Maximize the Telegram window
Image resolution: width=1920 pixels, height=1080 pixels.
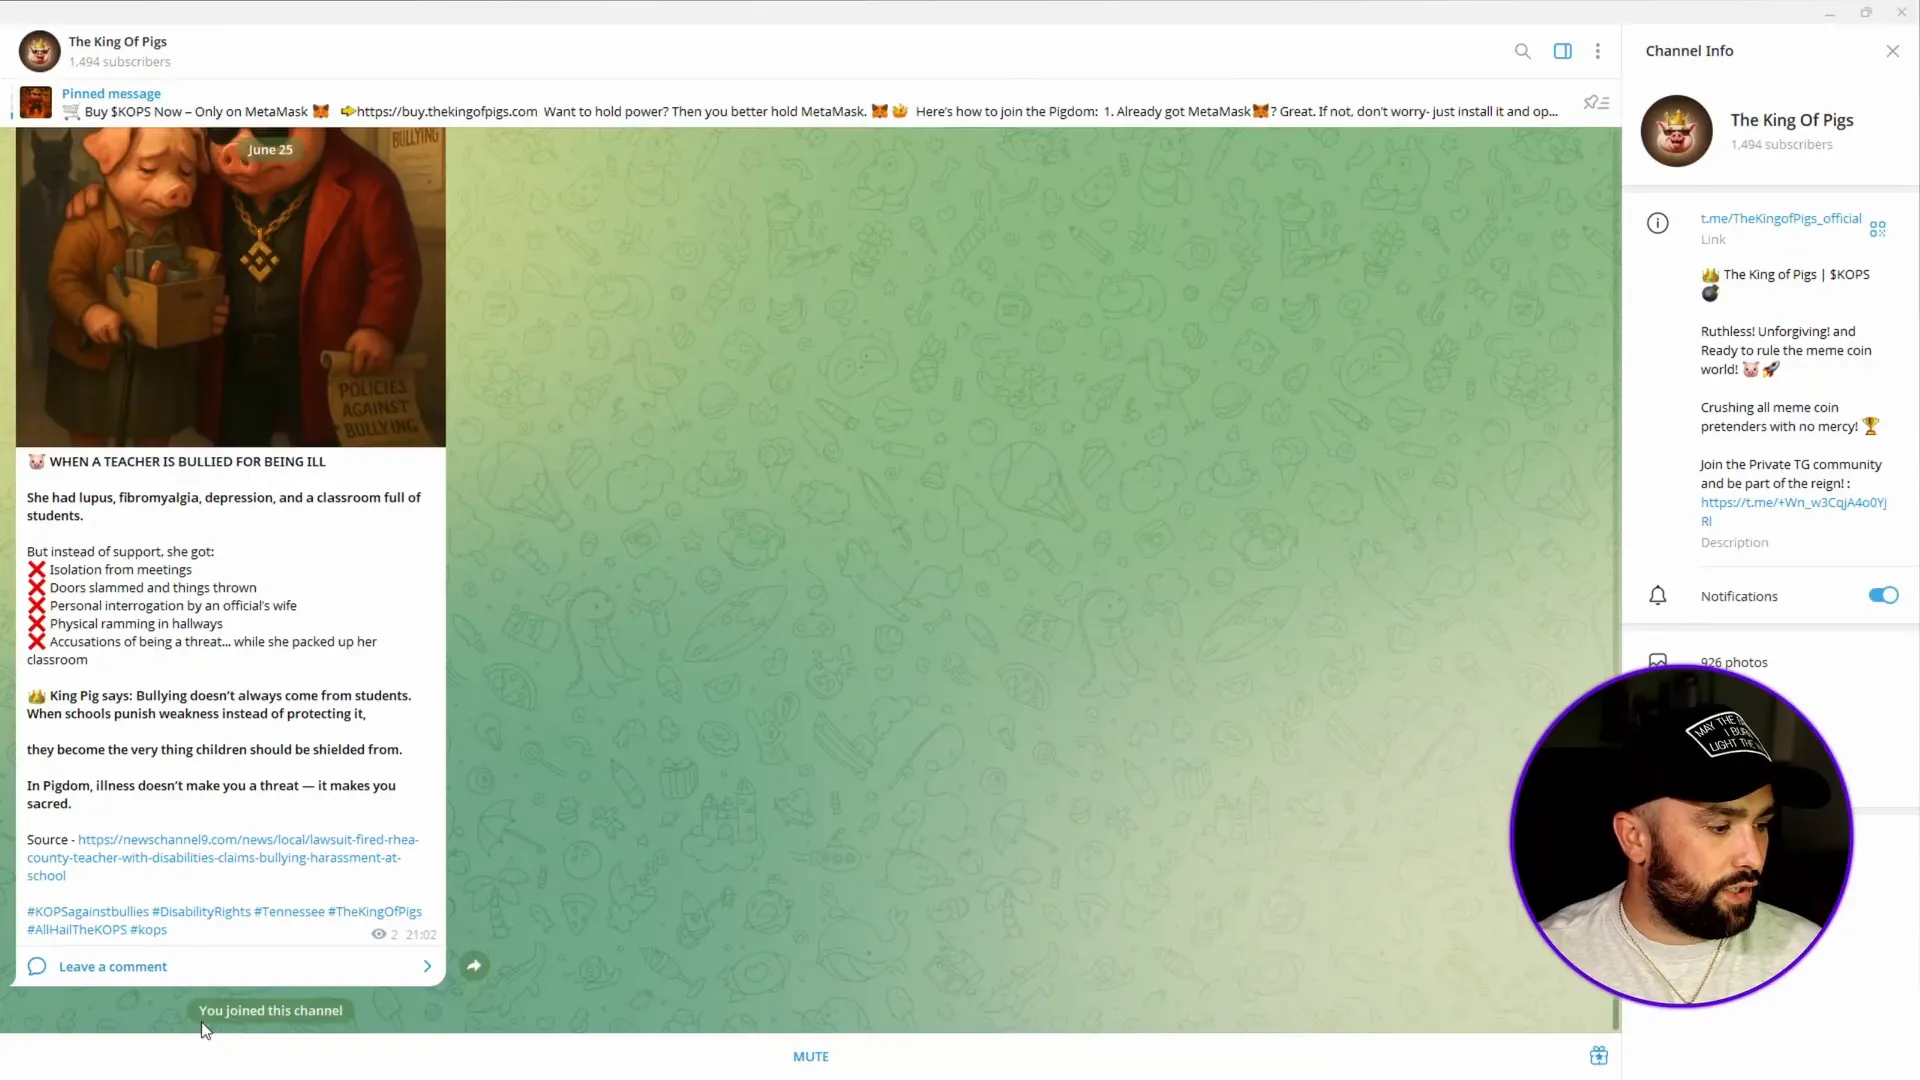tap(1865, 13)
